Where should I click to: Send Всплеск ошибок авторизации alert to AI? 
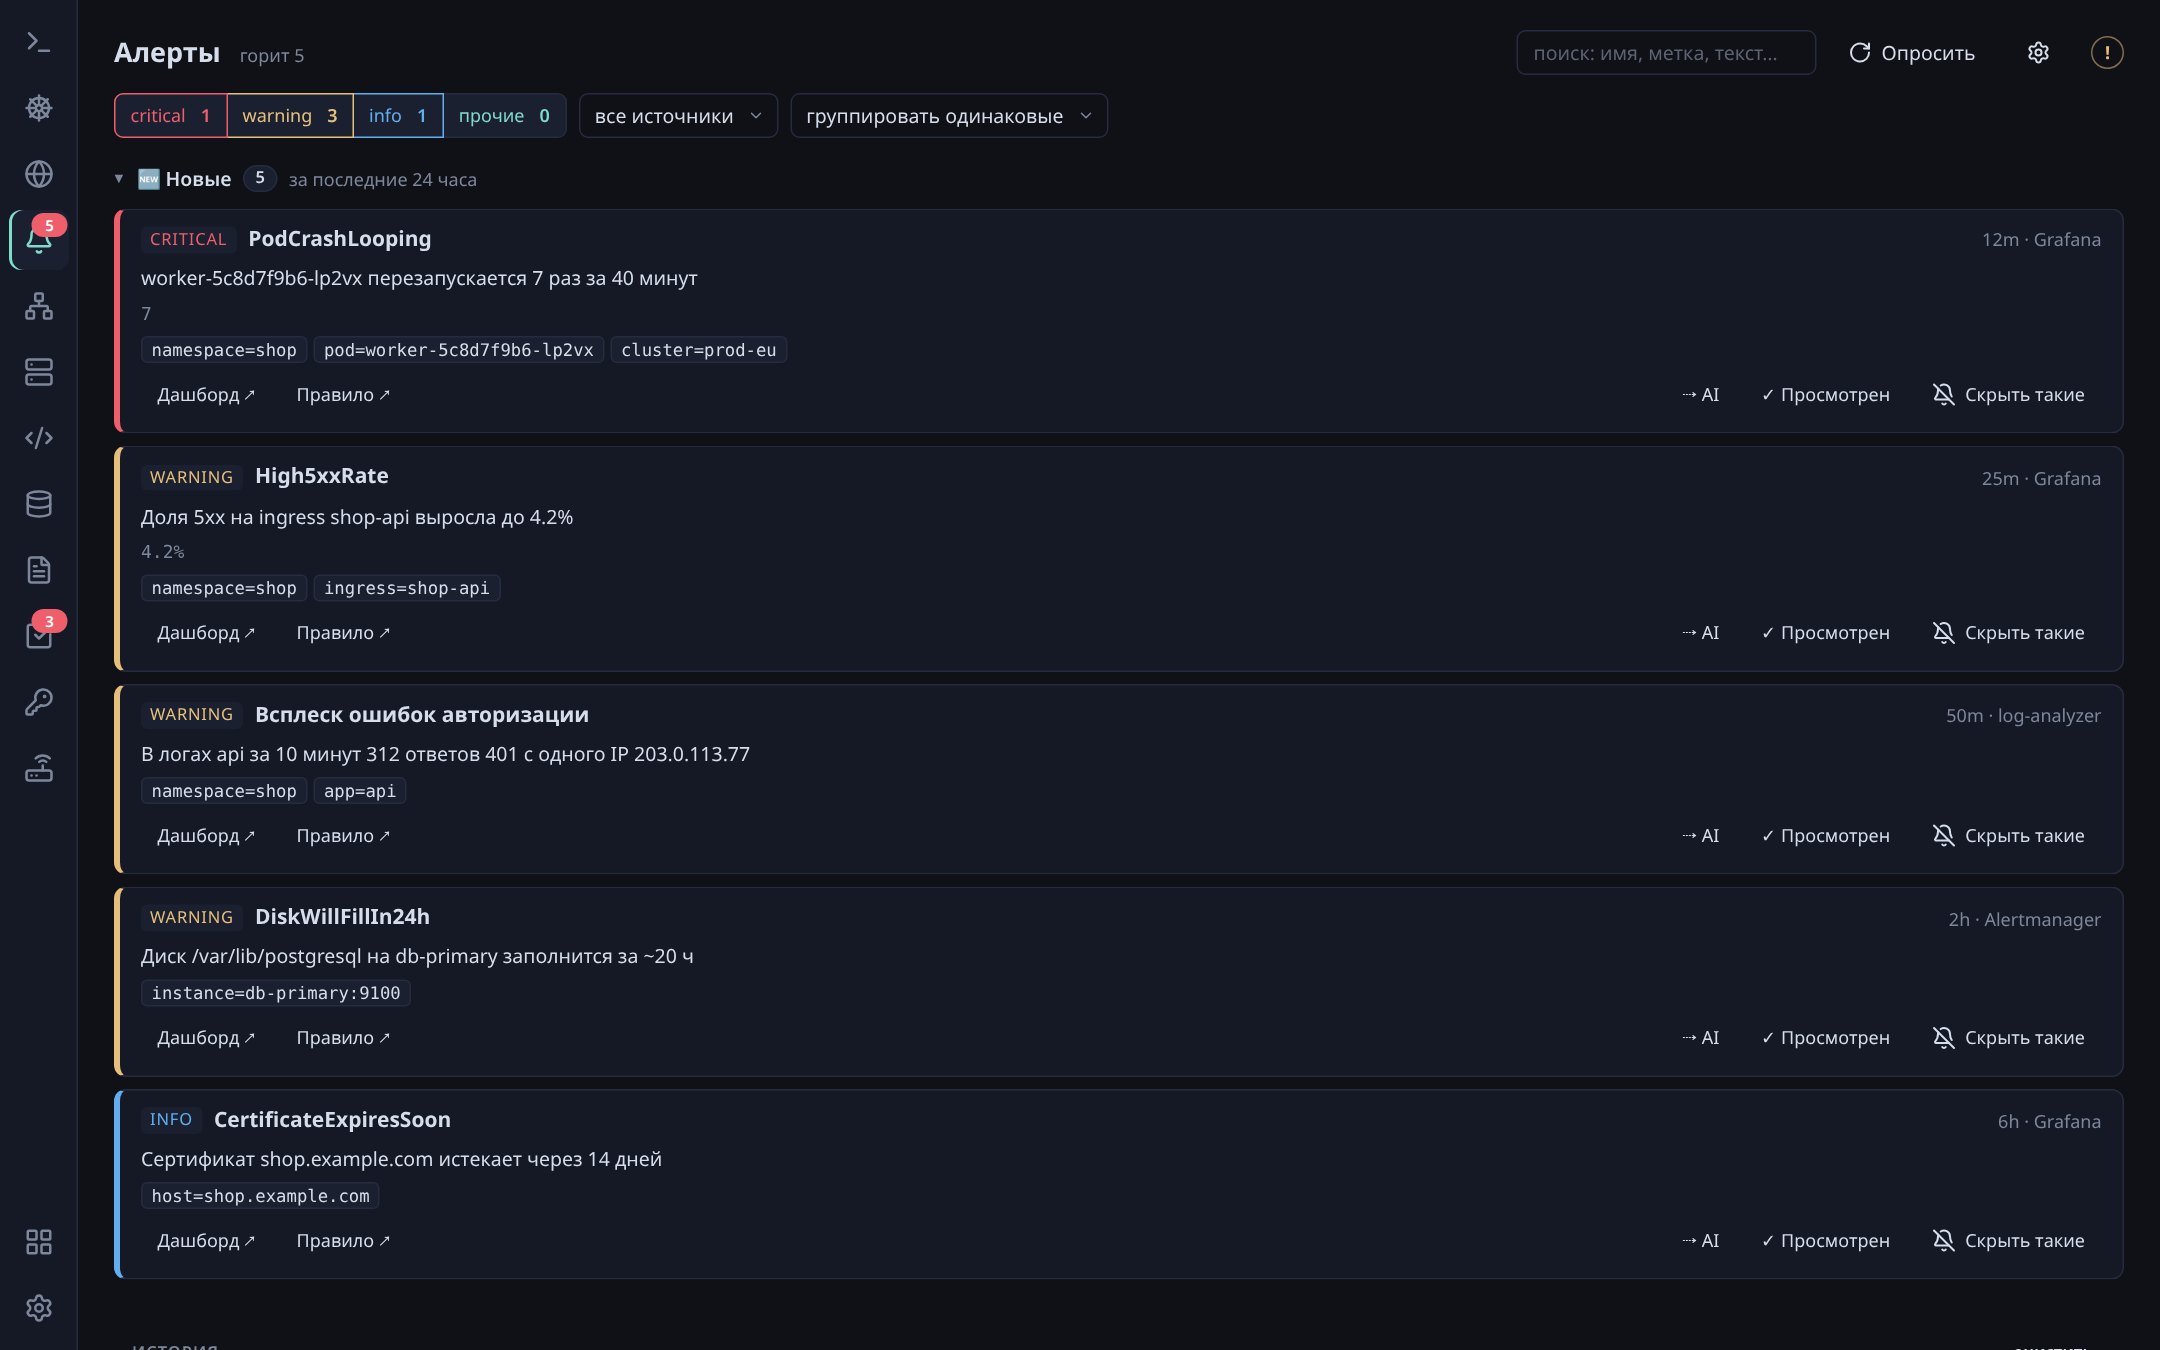tap(1700, 836)
